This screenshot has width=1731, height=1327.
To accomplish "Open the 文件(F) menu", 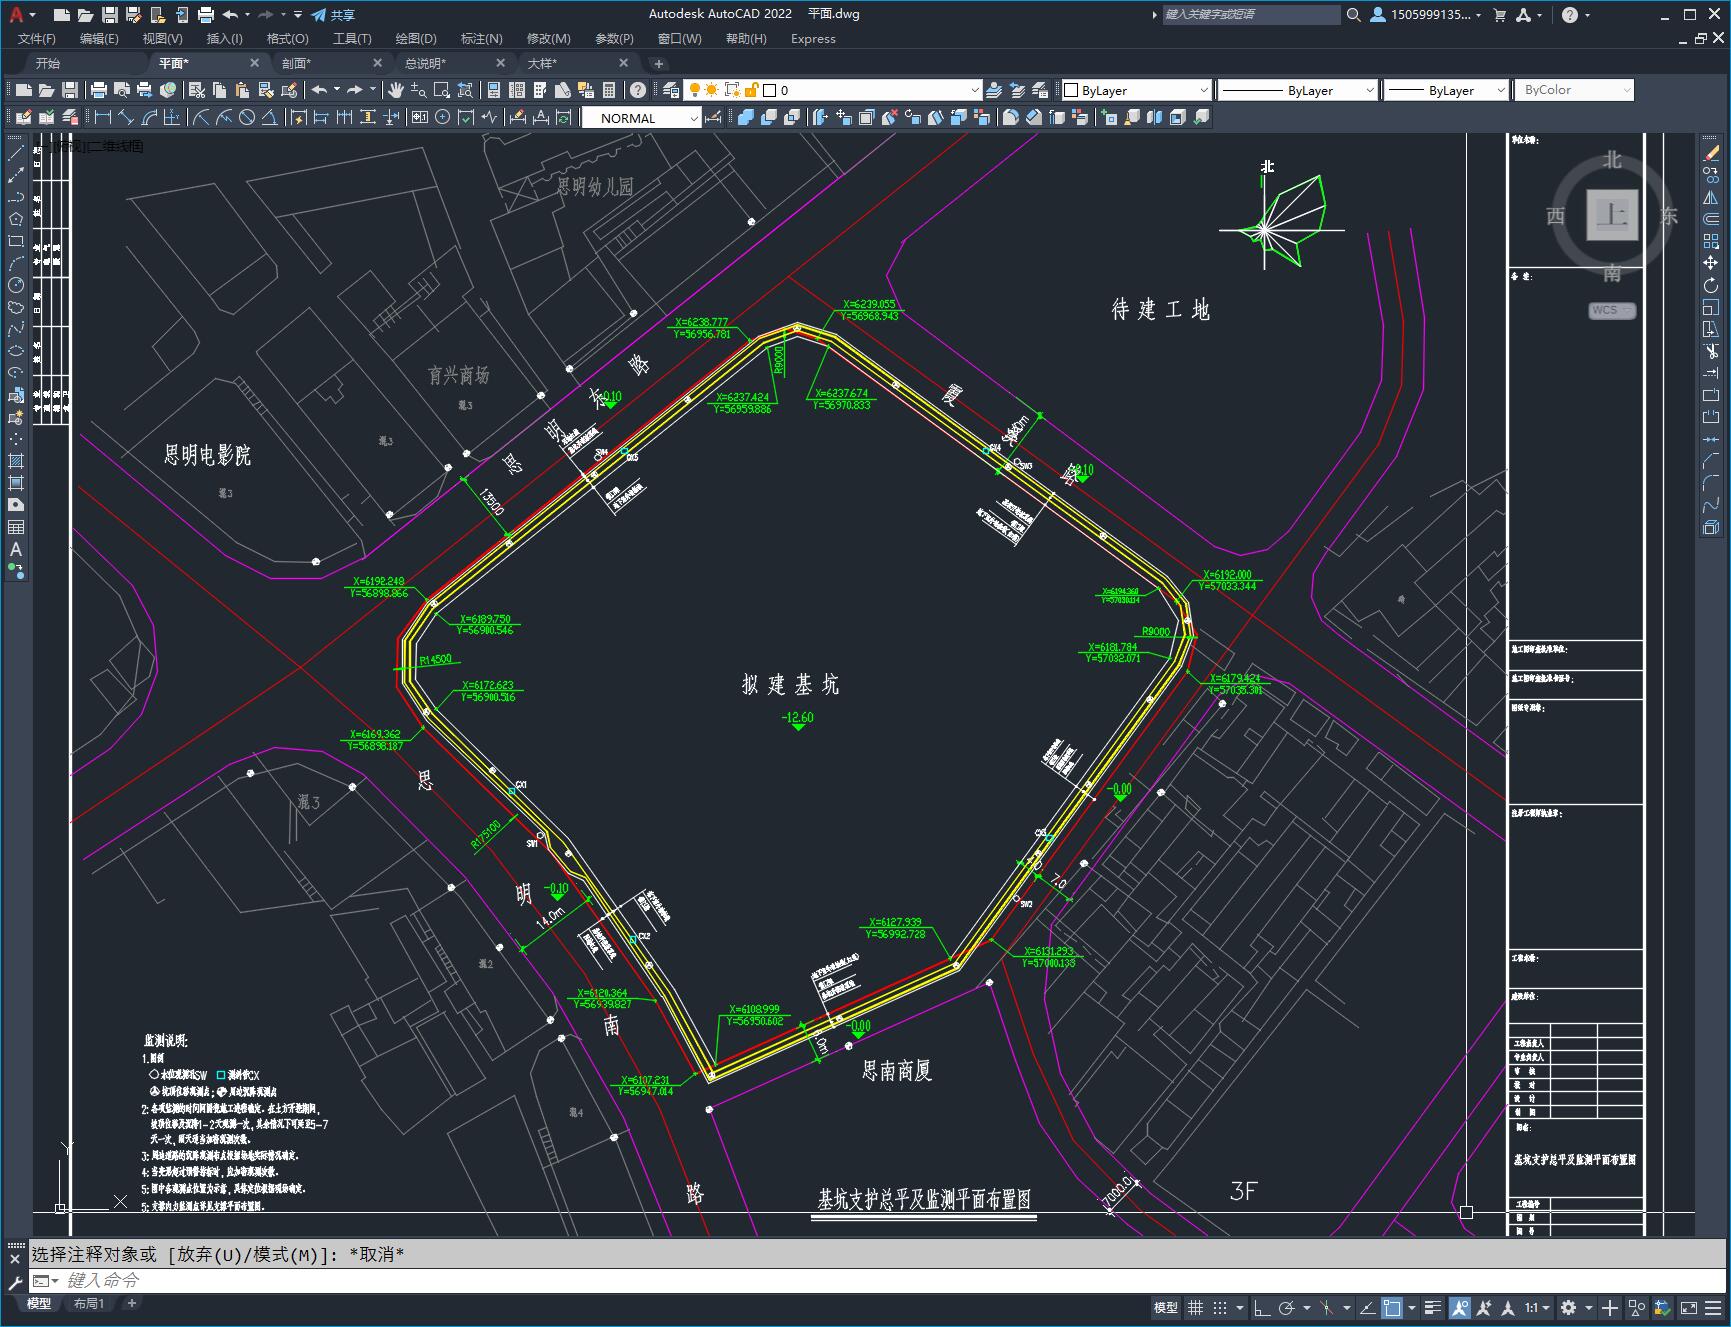I will coord(37,39).
